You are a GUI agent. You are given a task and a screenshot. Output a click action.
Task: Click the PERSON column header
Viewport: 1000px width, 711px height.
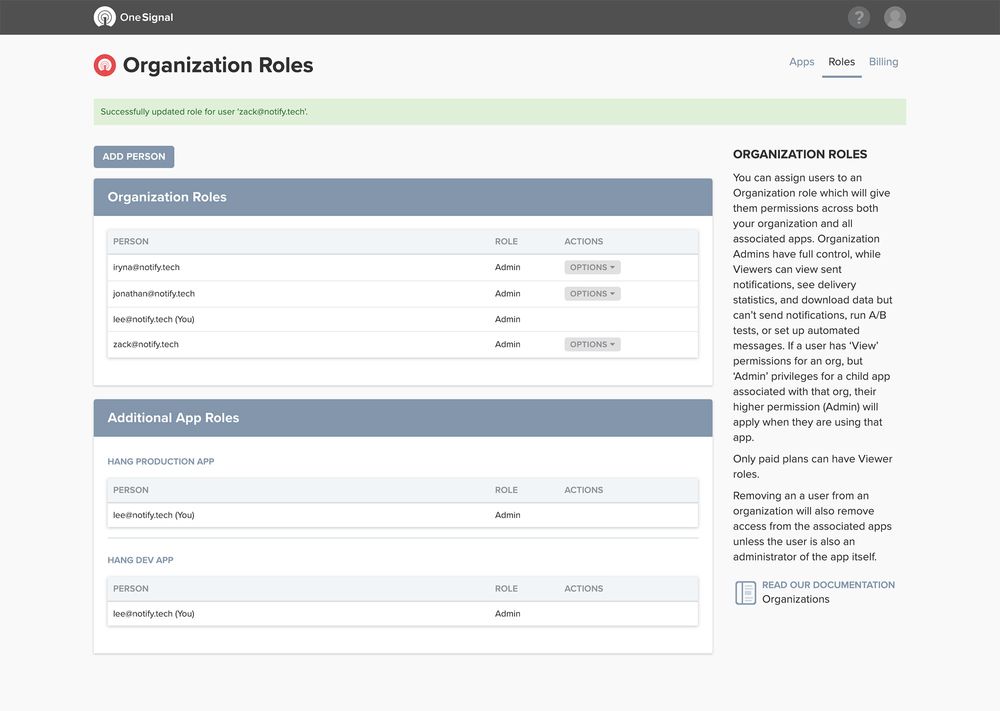click(131, 241)
